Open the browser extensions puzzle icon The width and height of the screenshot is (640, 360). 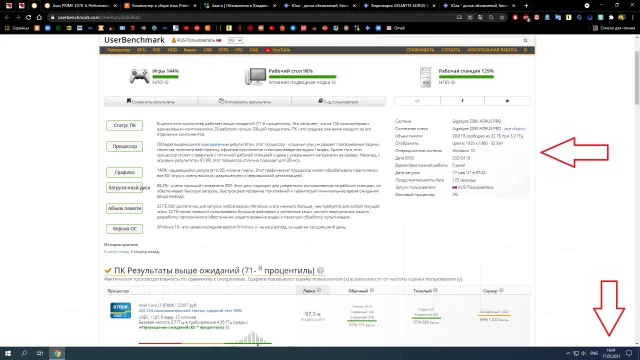coord(611,18)
